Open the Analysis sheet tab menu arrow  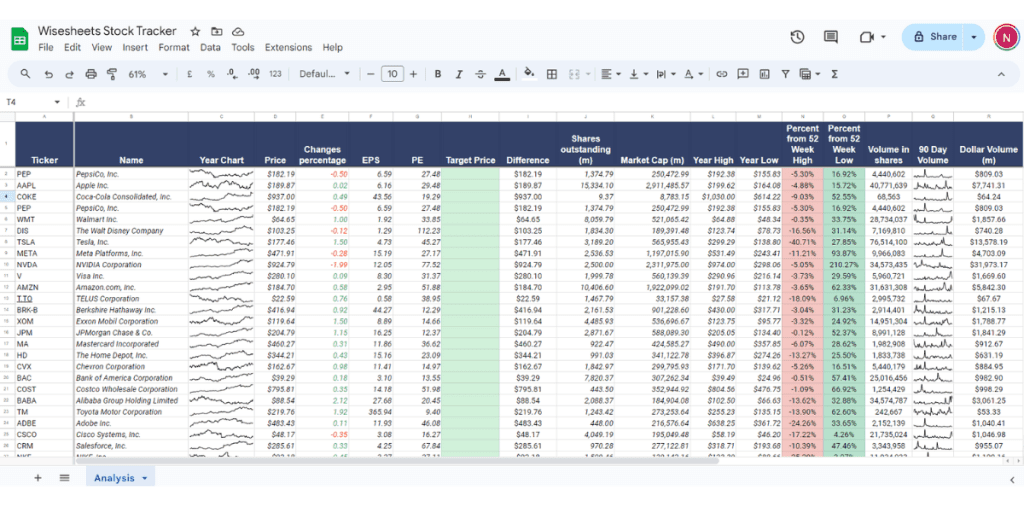145,479
